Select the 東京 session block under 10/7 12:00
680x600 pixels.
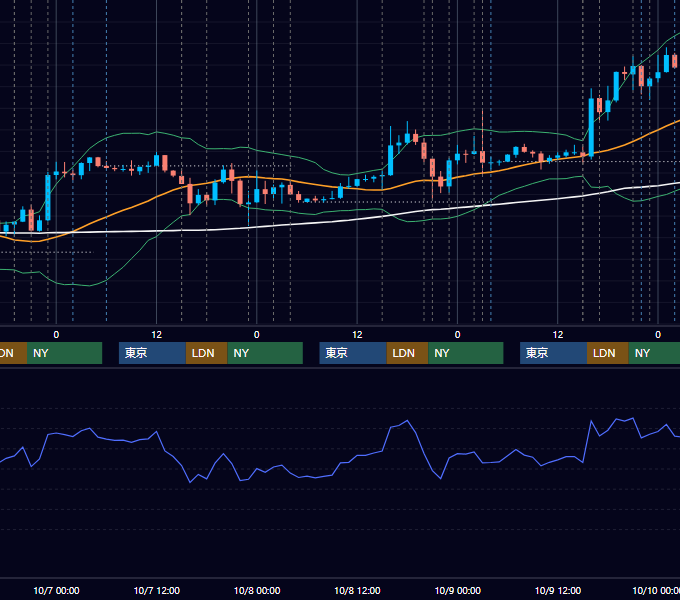(152, 353)
